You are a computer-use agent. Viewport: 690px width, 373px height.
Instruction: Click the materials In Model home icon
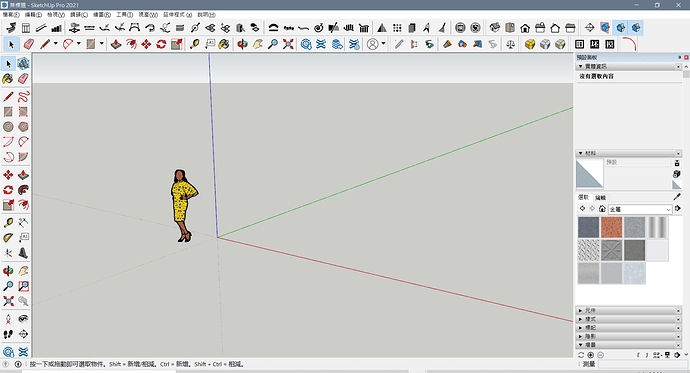pos(602,209)
